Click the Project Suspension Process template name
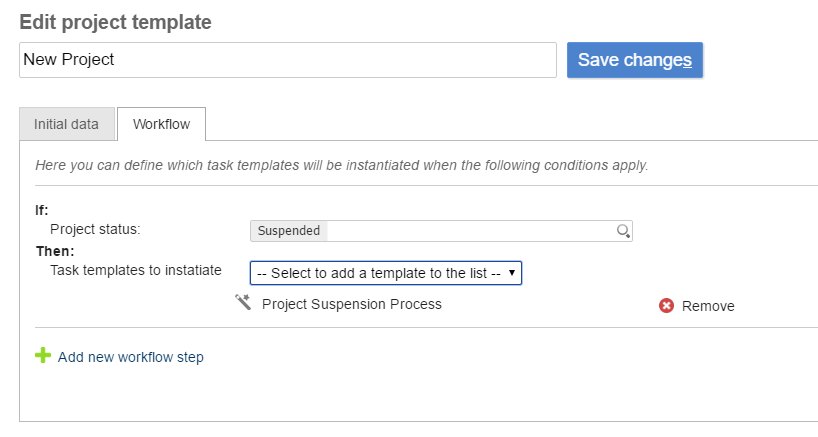 click(x=351, y=304)
